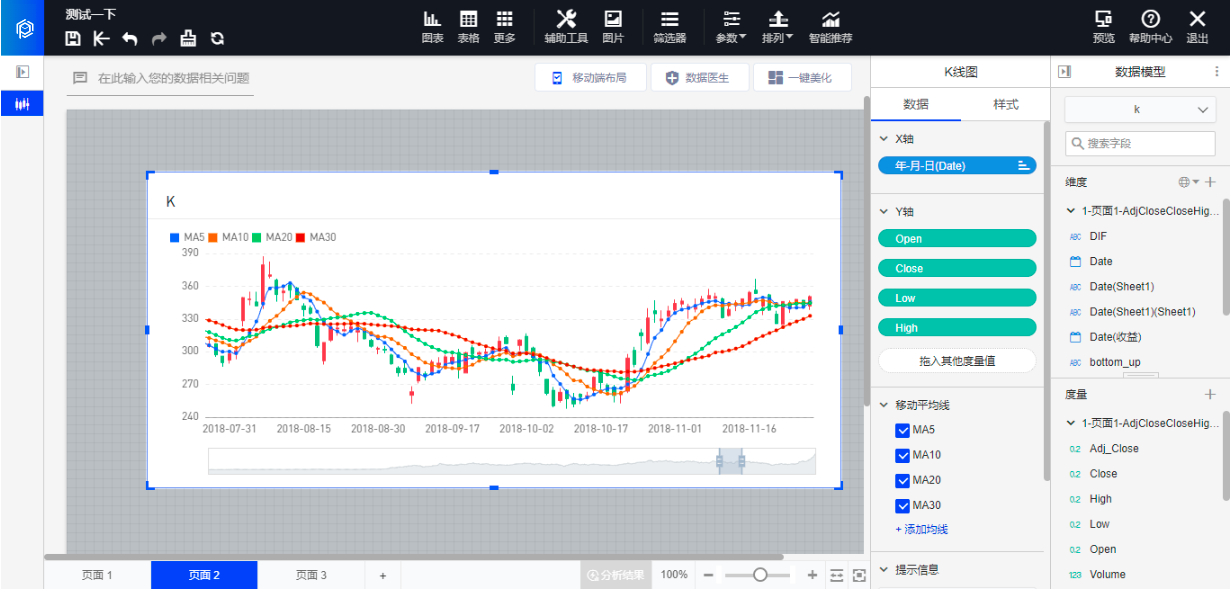Uncheck the MA5 checkbox

903,430
